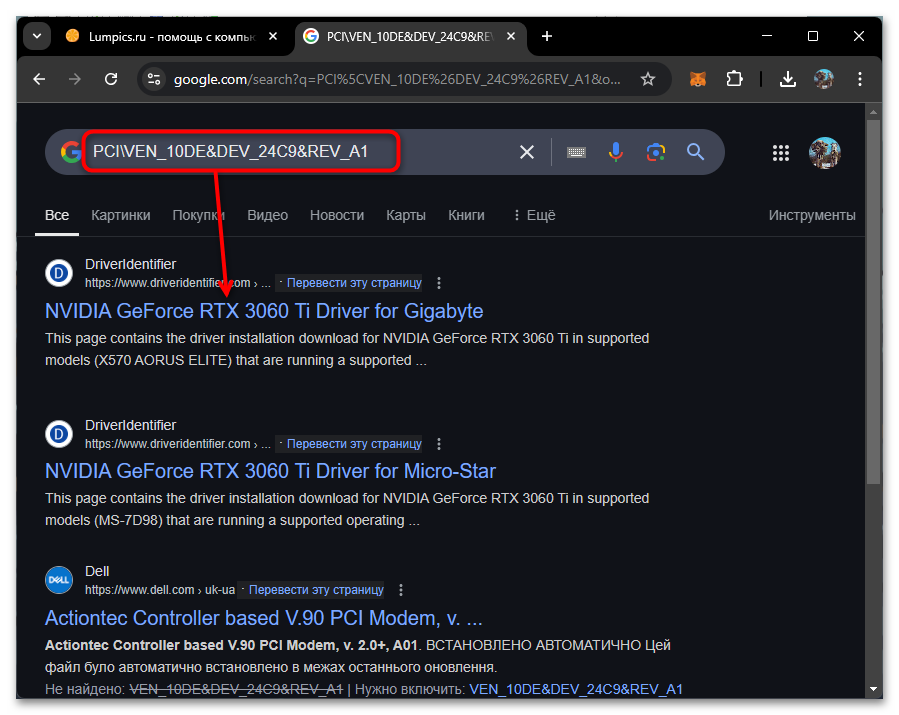Screen dimensions: 899x715
Task: Click the Google logo in search box
Action: [x=71, y=152]
